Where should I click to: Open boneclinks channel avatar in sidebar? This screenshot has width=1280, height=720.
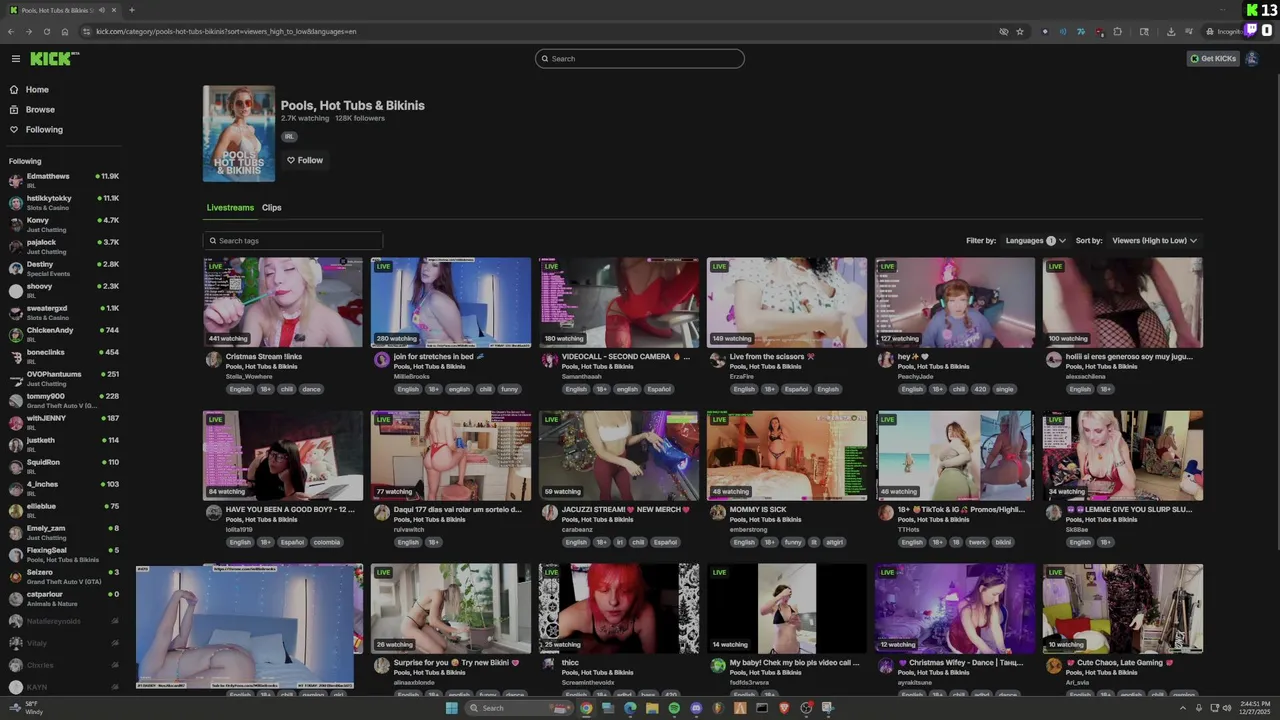click(x=15, y=356)
